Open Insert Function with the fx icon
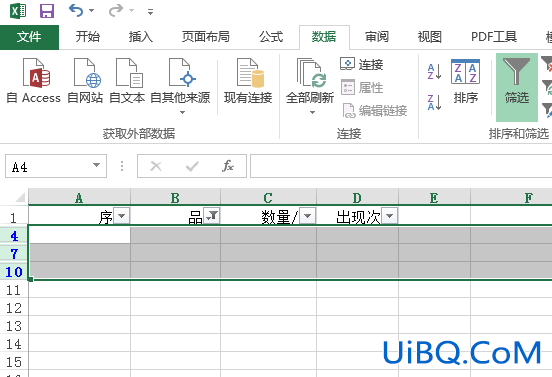This screenshot has height=377, width=552. pyautogui.click(x=228, y=166)
